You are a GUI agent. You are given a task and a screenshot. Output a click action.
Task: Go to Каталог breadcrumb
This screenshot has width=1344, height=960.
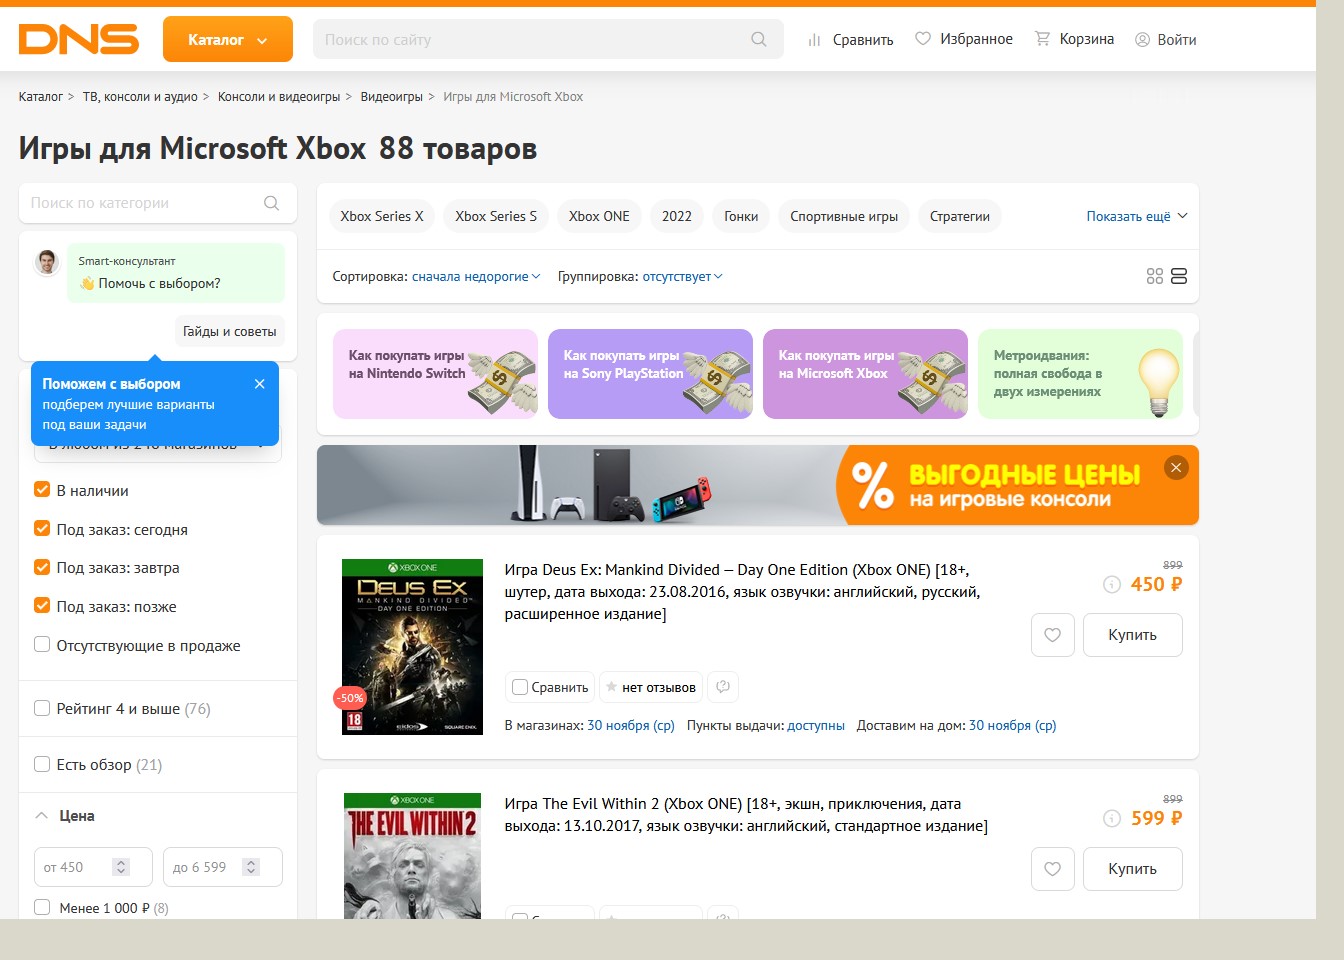(x=41, y=97)
